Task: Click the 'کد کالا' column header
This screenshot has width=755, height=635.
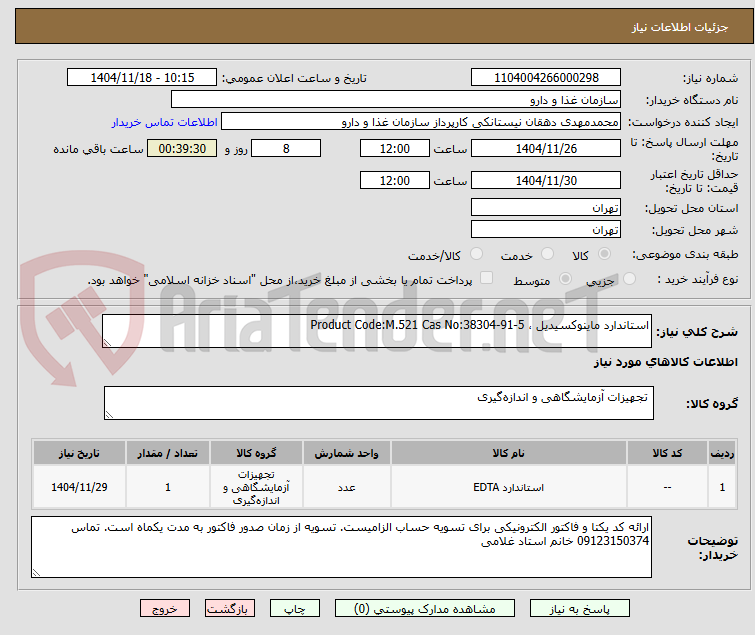Action: coord(667,453)
